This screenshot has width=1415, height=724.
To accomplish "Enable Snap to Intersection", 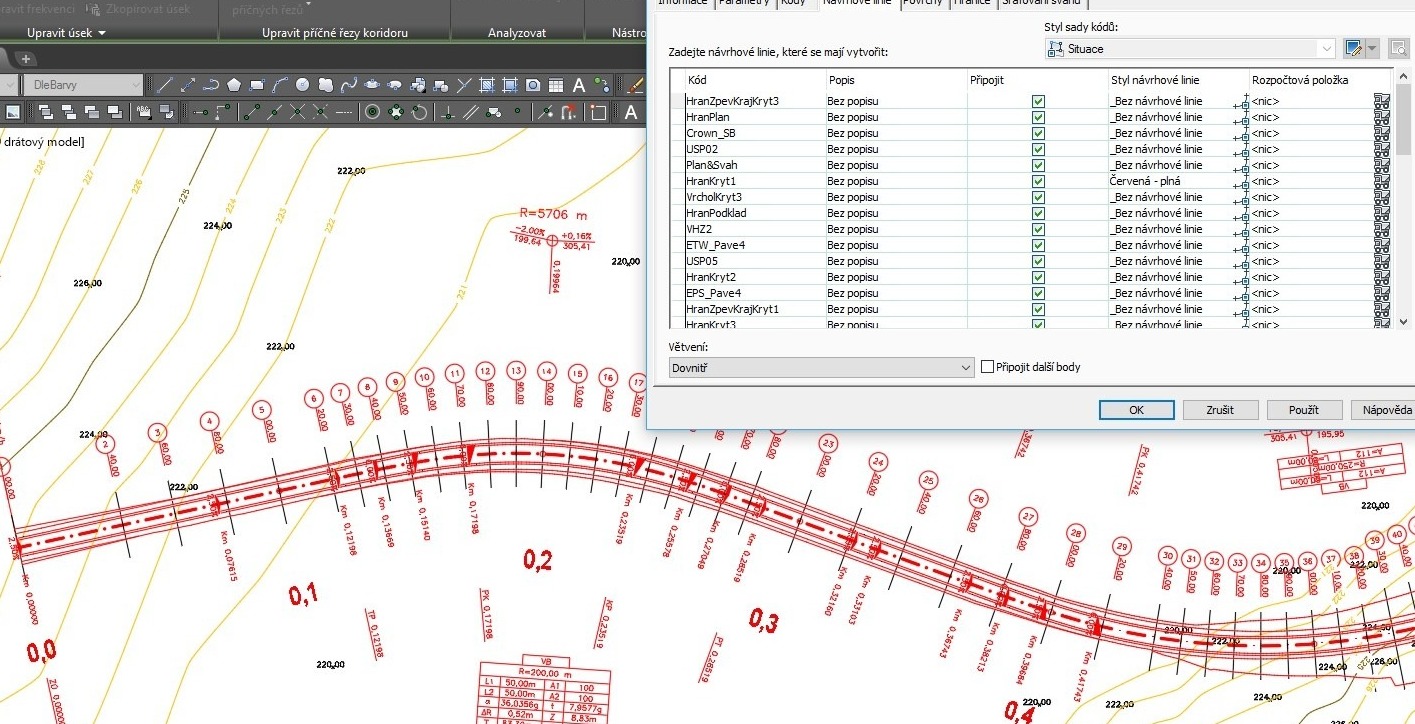I will [297, 113].
